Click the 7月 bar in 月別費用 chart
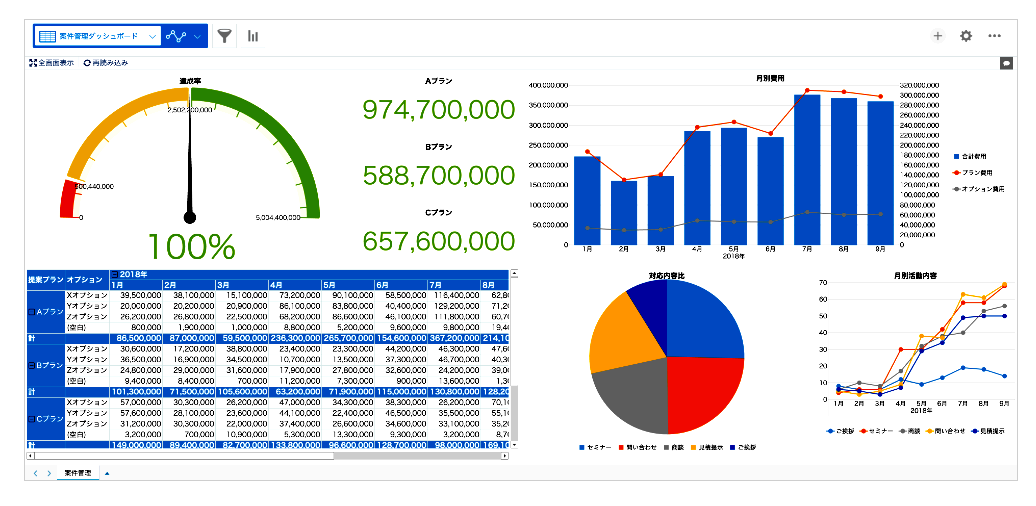This screenshot has width=1036, height=506. click(807, 169)
